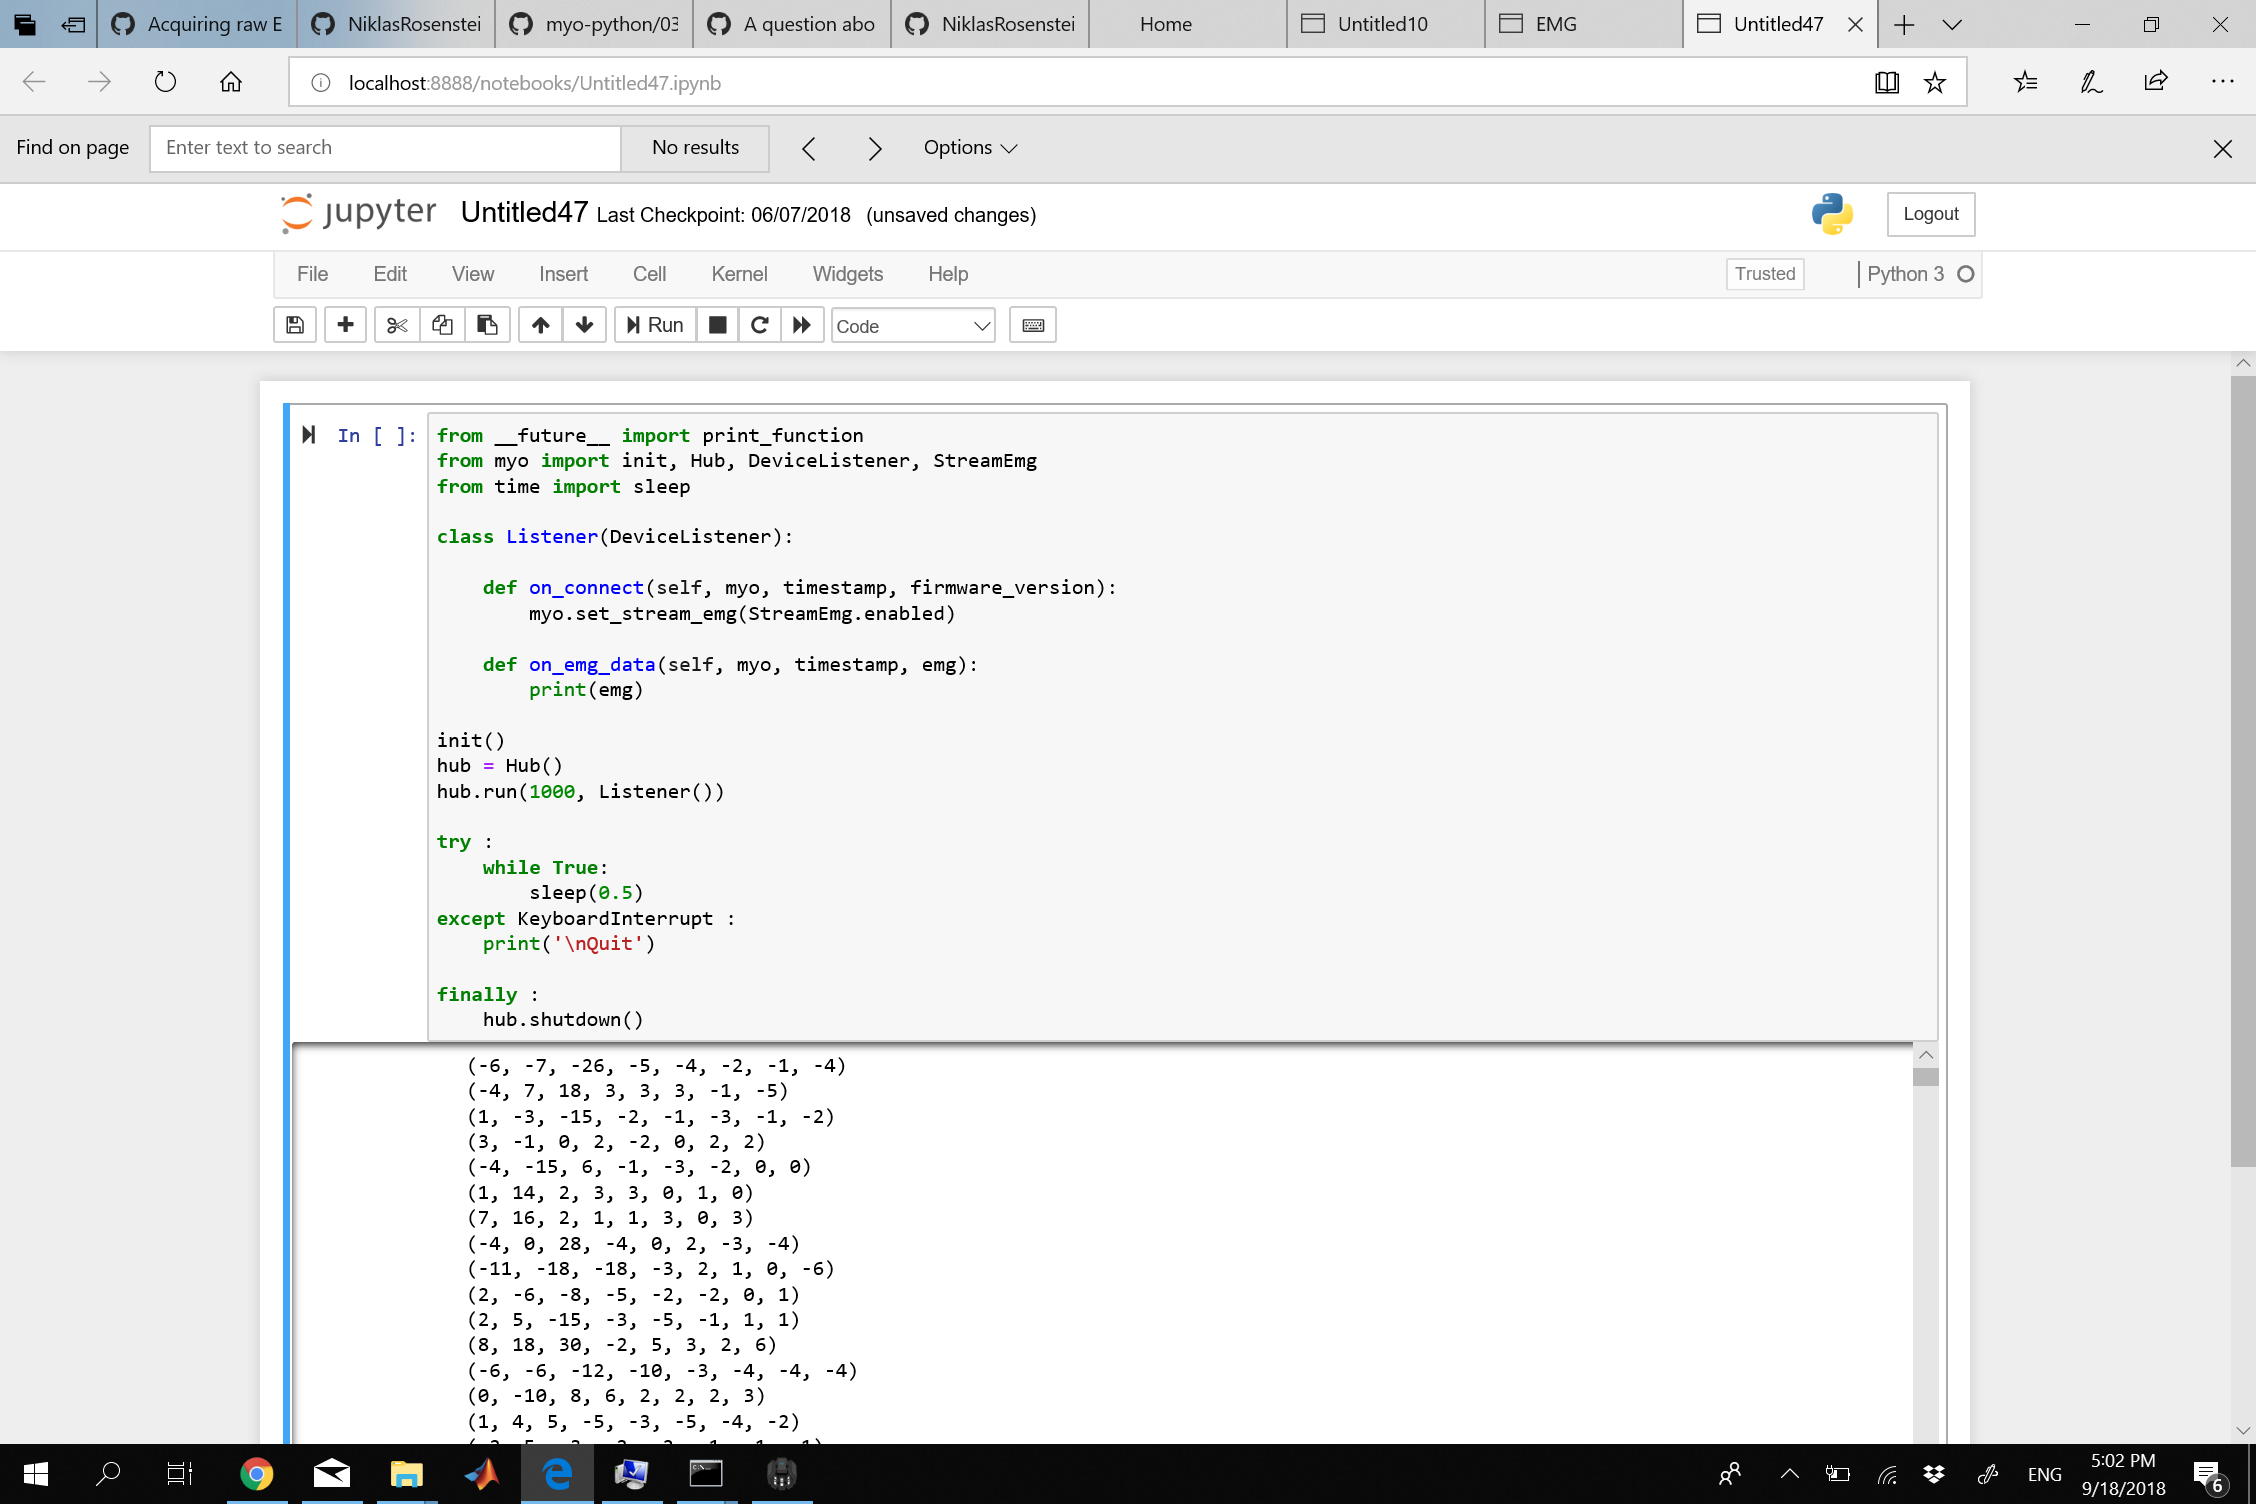Copy the selected cell using copy icon
Viewport: 2256px width, 1504px height.
point(441,324)
